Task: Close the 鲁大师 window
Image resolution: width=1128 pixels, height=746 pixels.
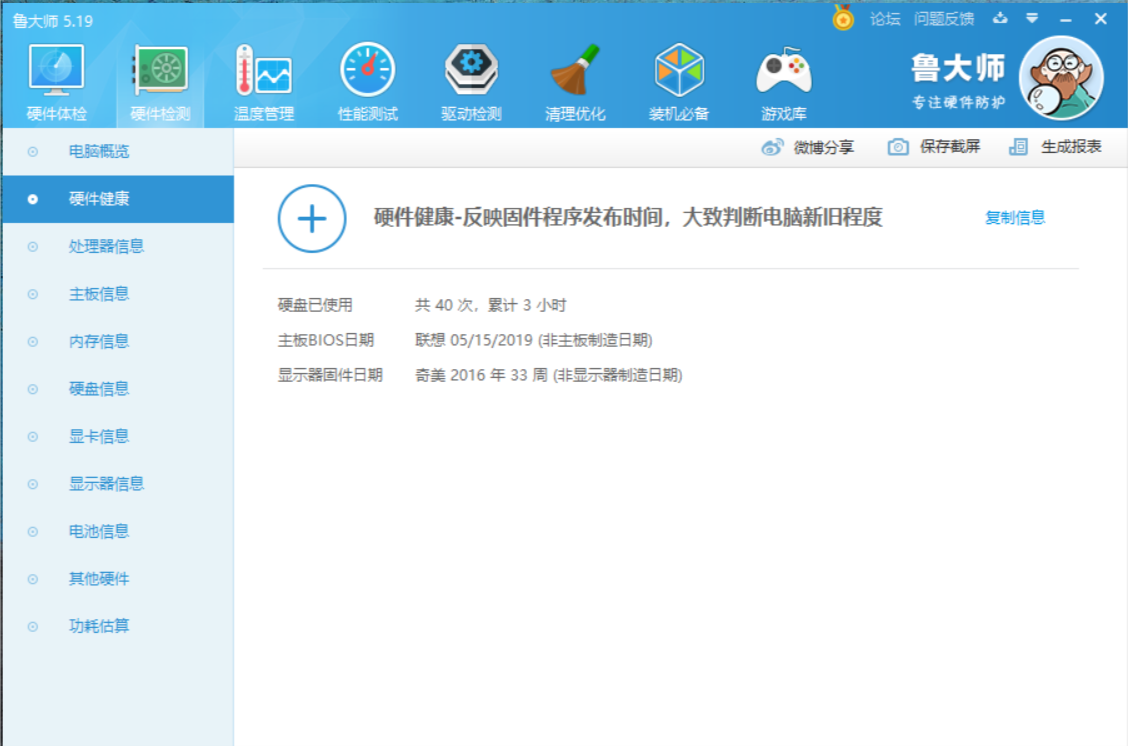Action: 1101,19
